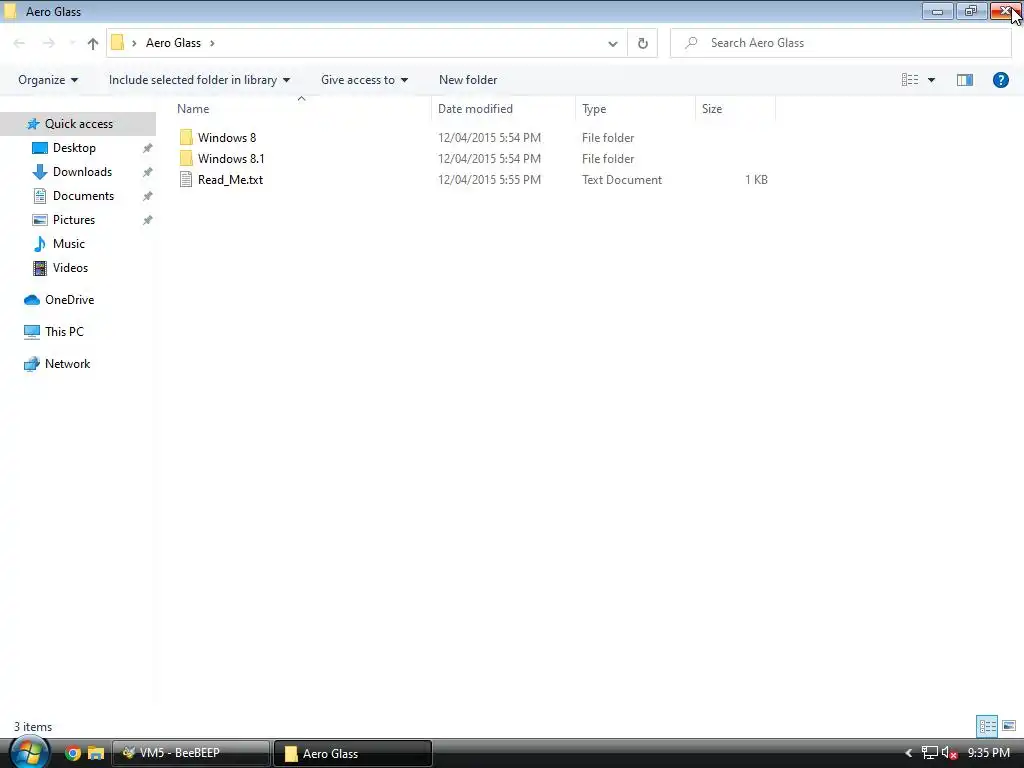
Task: Click the Read_Me.txt document icon
Action: pyautogui.click(x=186, y=180)
